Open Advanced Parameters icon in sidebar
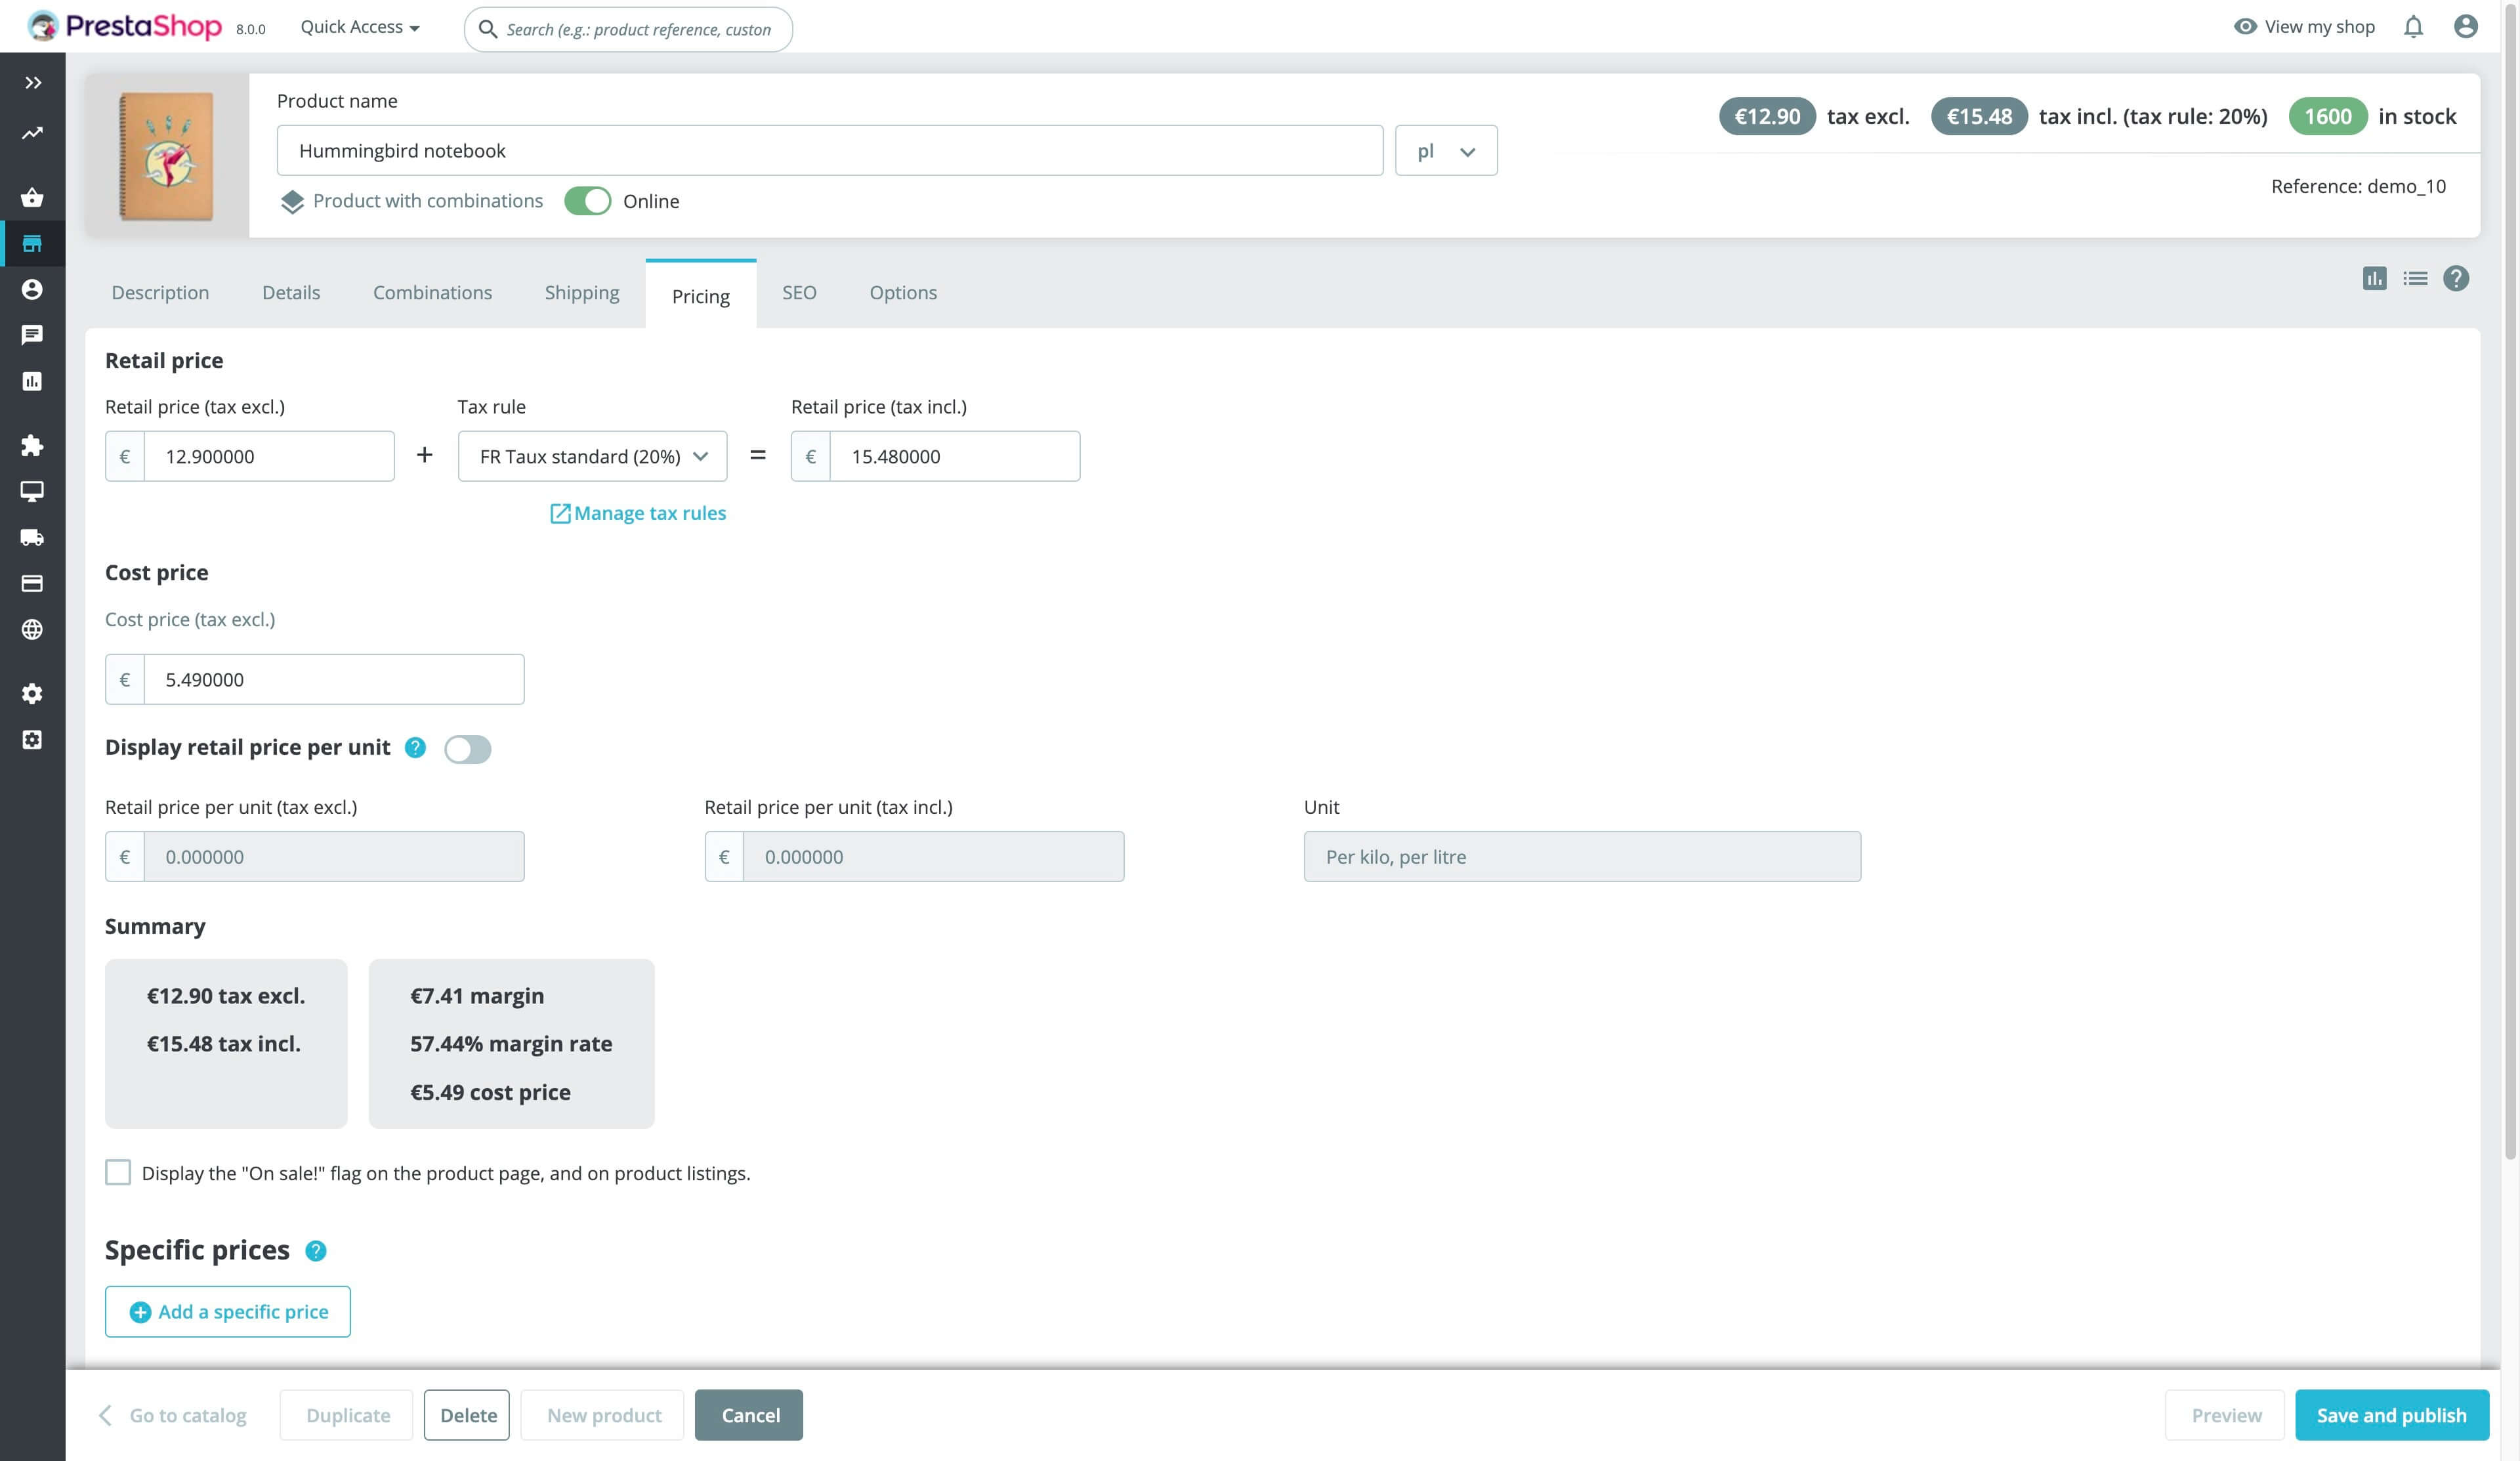 [33, 739]
